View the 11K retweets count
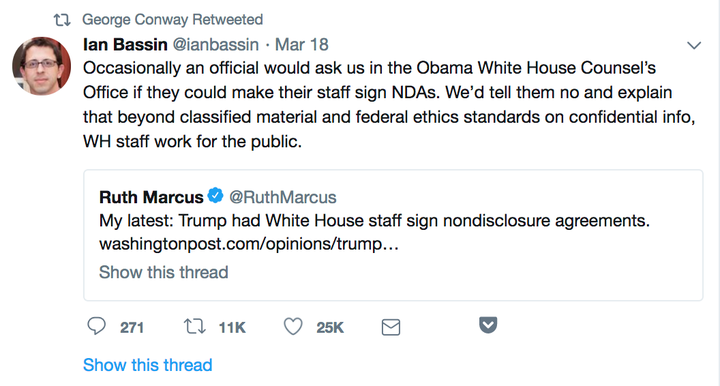 tap(232, 328)
